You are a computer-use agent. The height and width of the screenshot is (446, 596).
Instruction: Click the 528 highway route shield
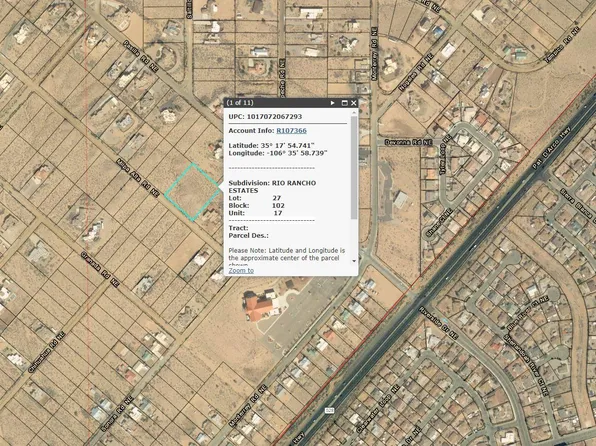point(329,411)
